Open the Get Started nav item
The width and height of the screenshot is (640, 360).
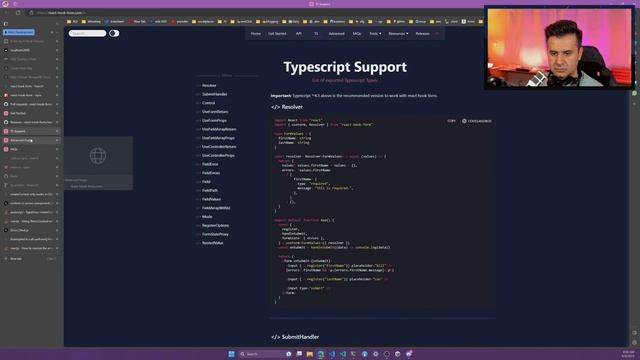[x=277, y=33]
